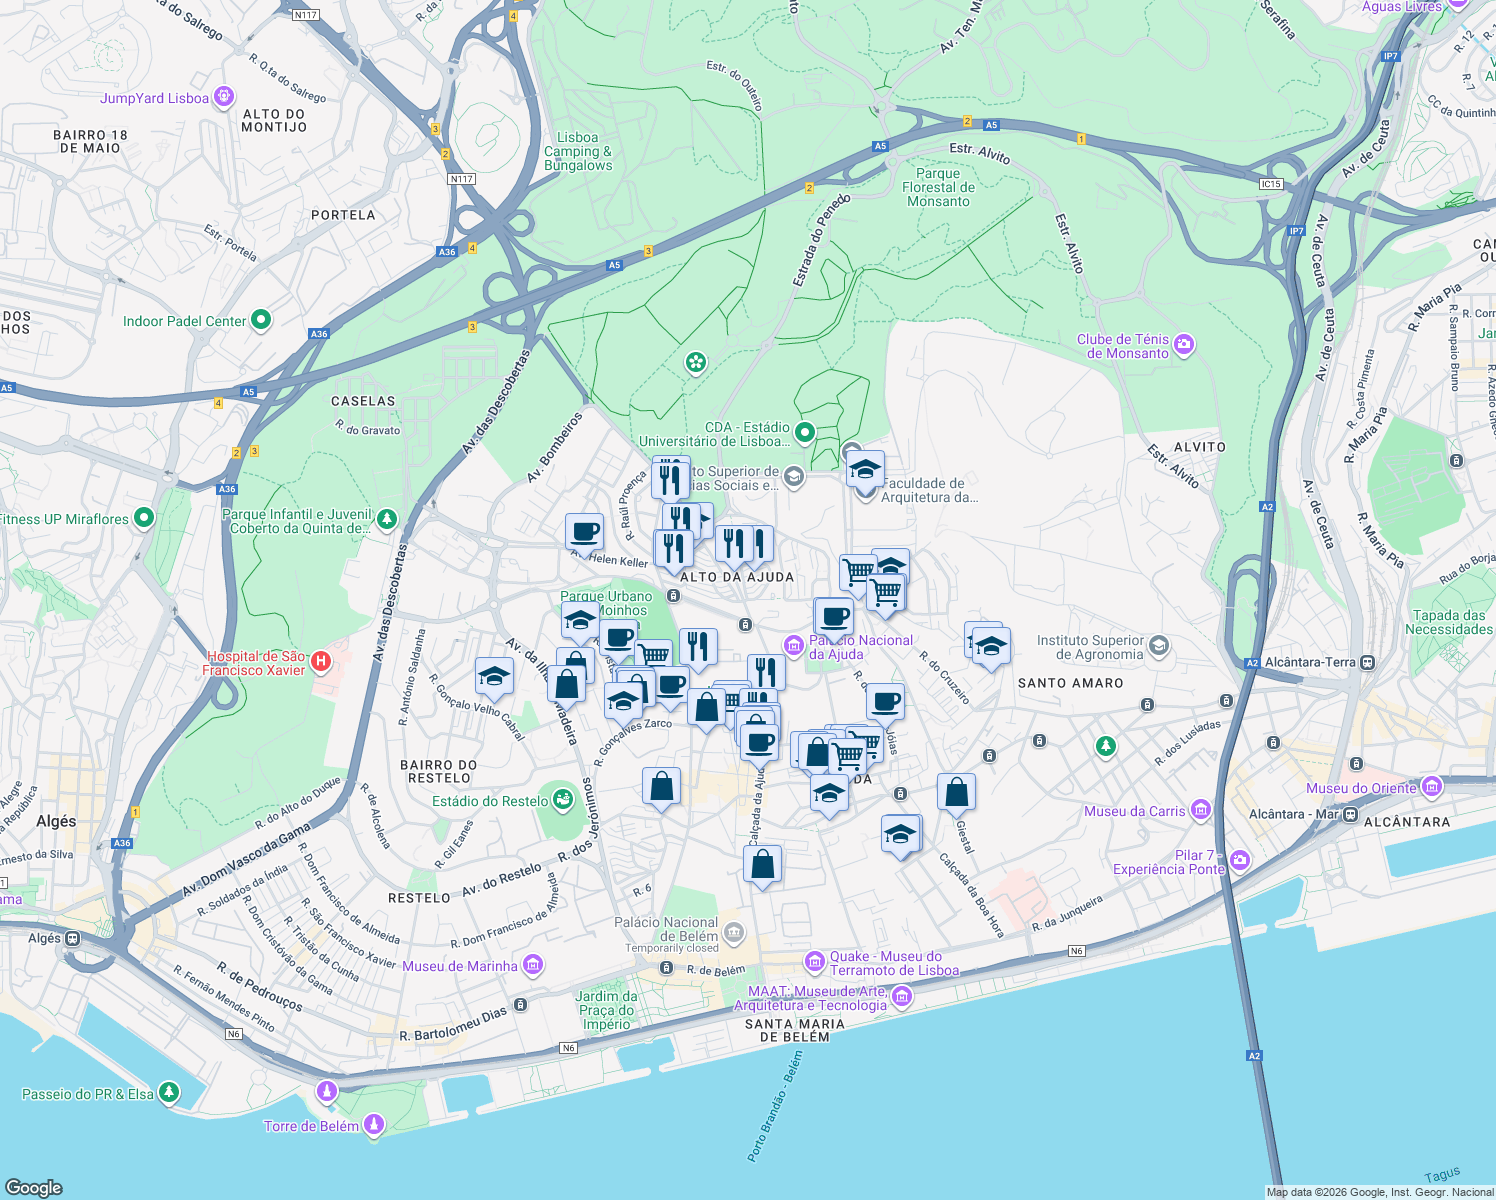Select the Museu da Carris museum icon
Viewport: 1496px width, 1200px height.
pyautogui.click(x=1200, y=811)
